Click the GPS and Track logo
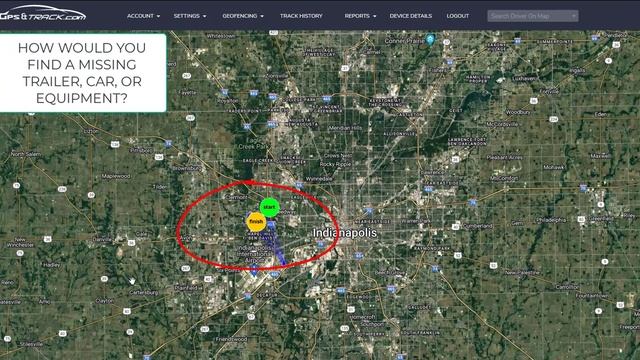 (x=42, y=13)
